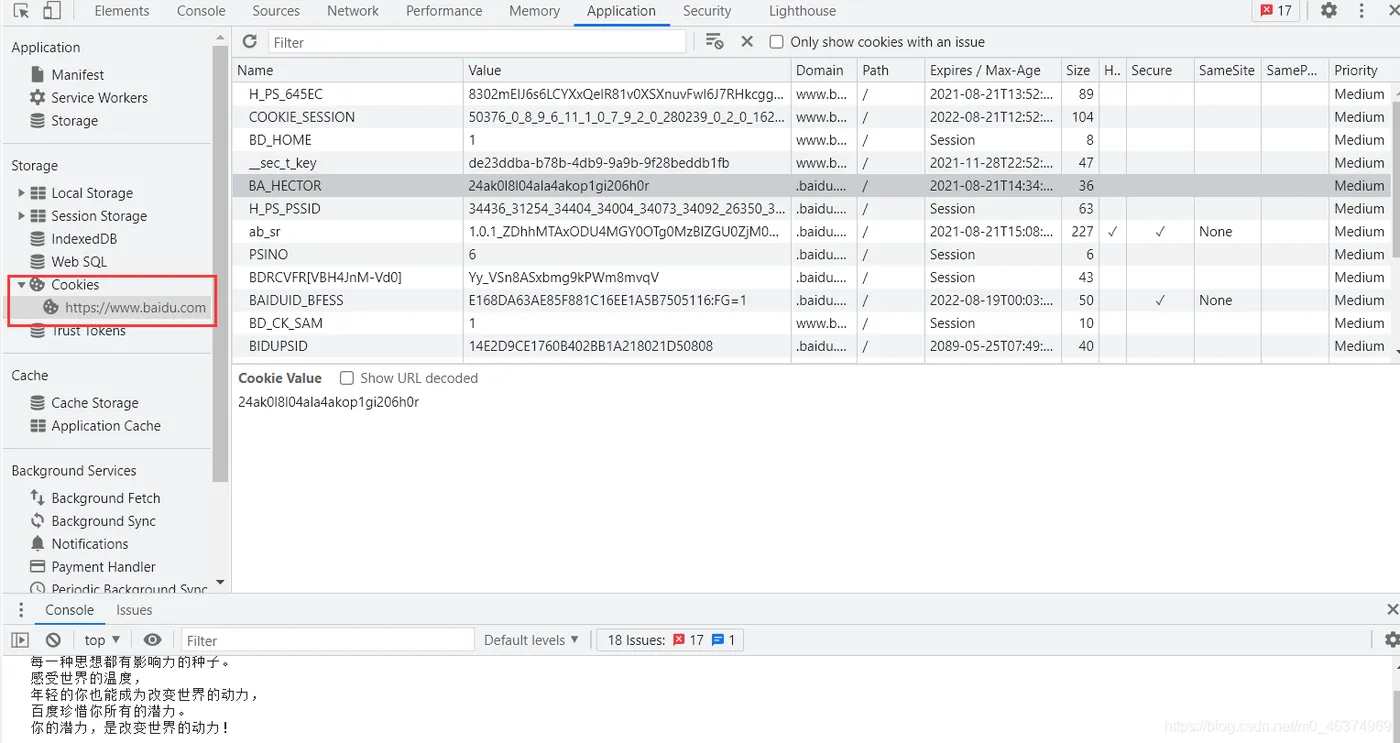The image size is (1400, 743).
Task: Open the Default levels log dropdown
Action: [x=531, y=640]
